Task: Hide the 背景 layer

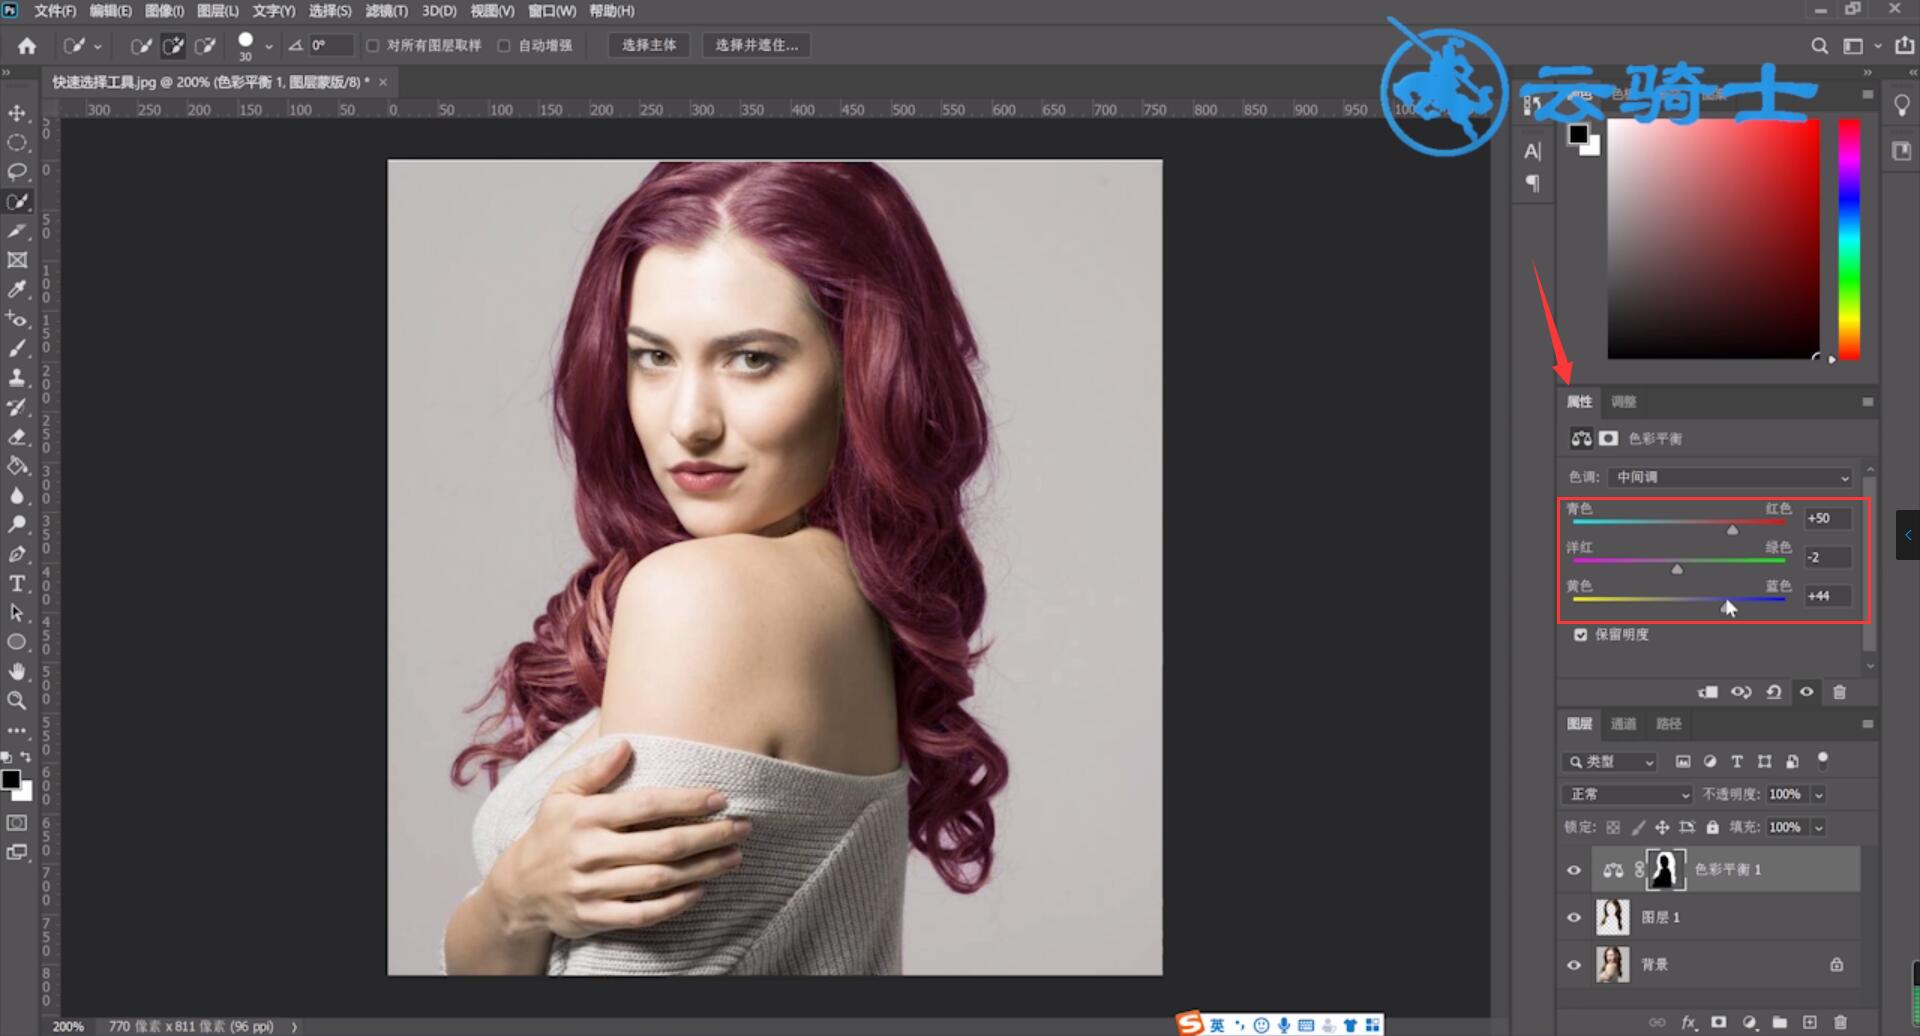Action: click(1574, 965)
